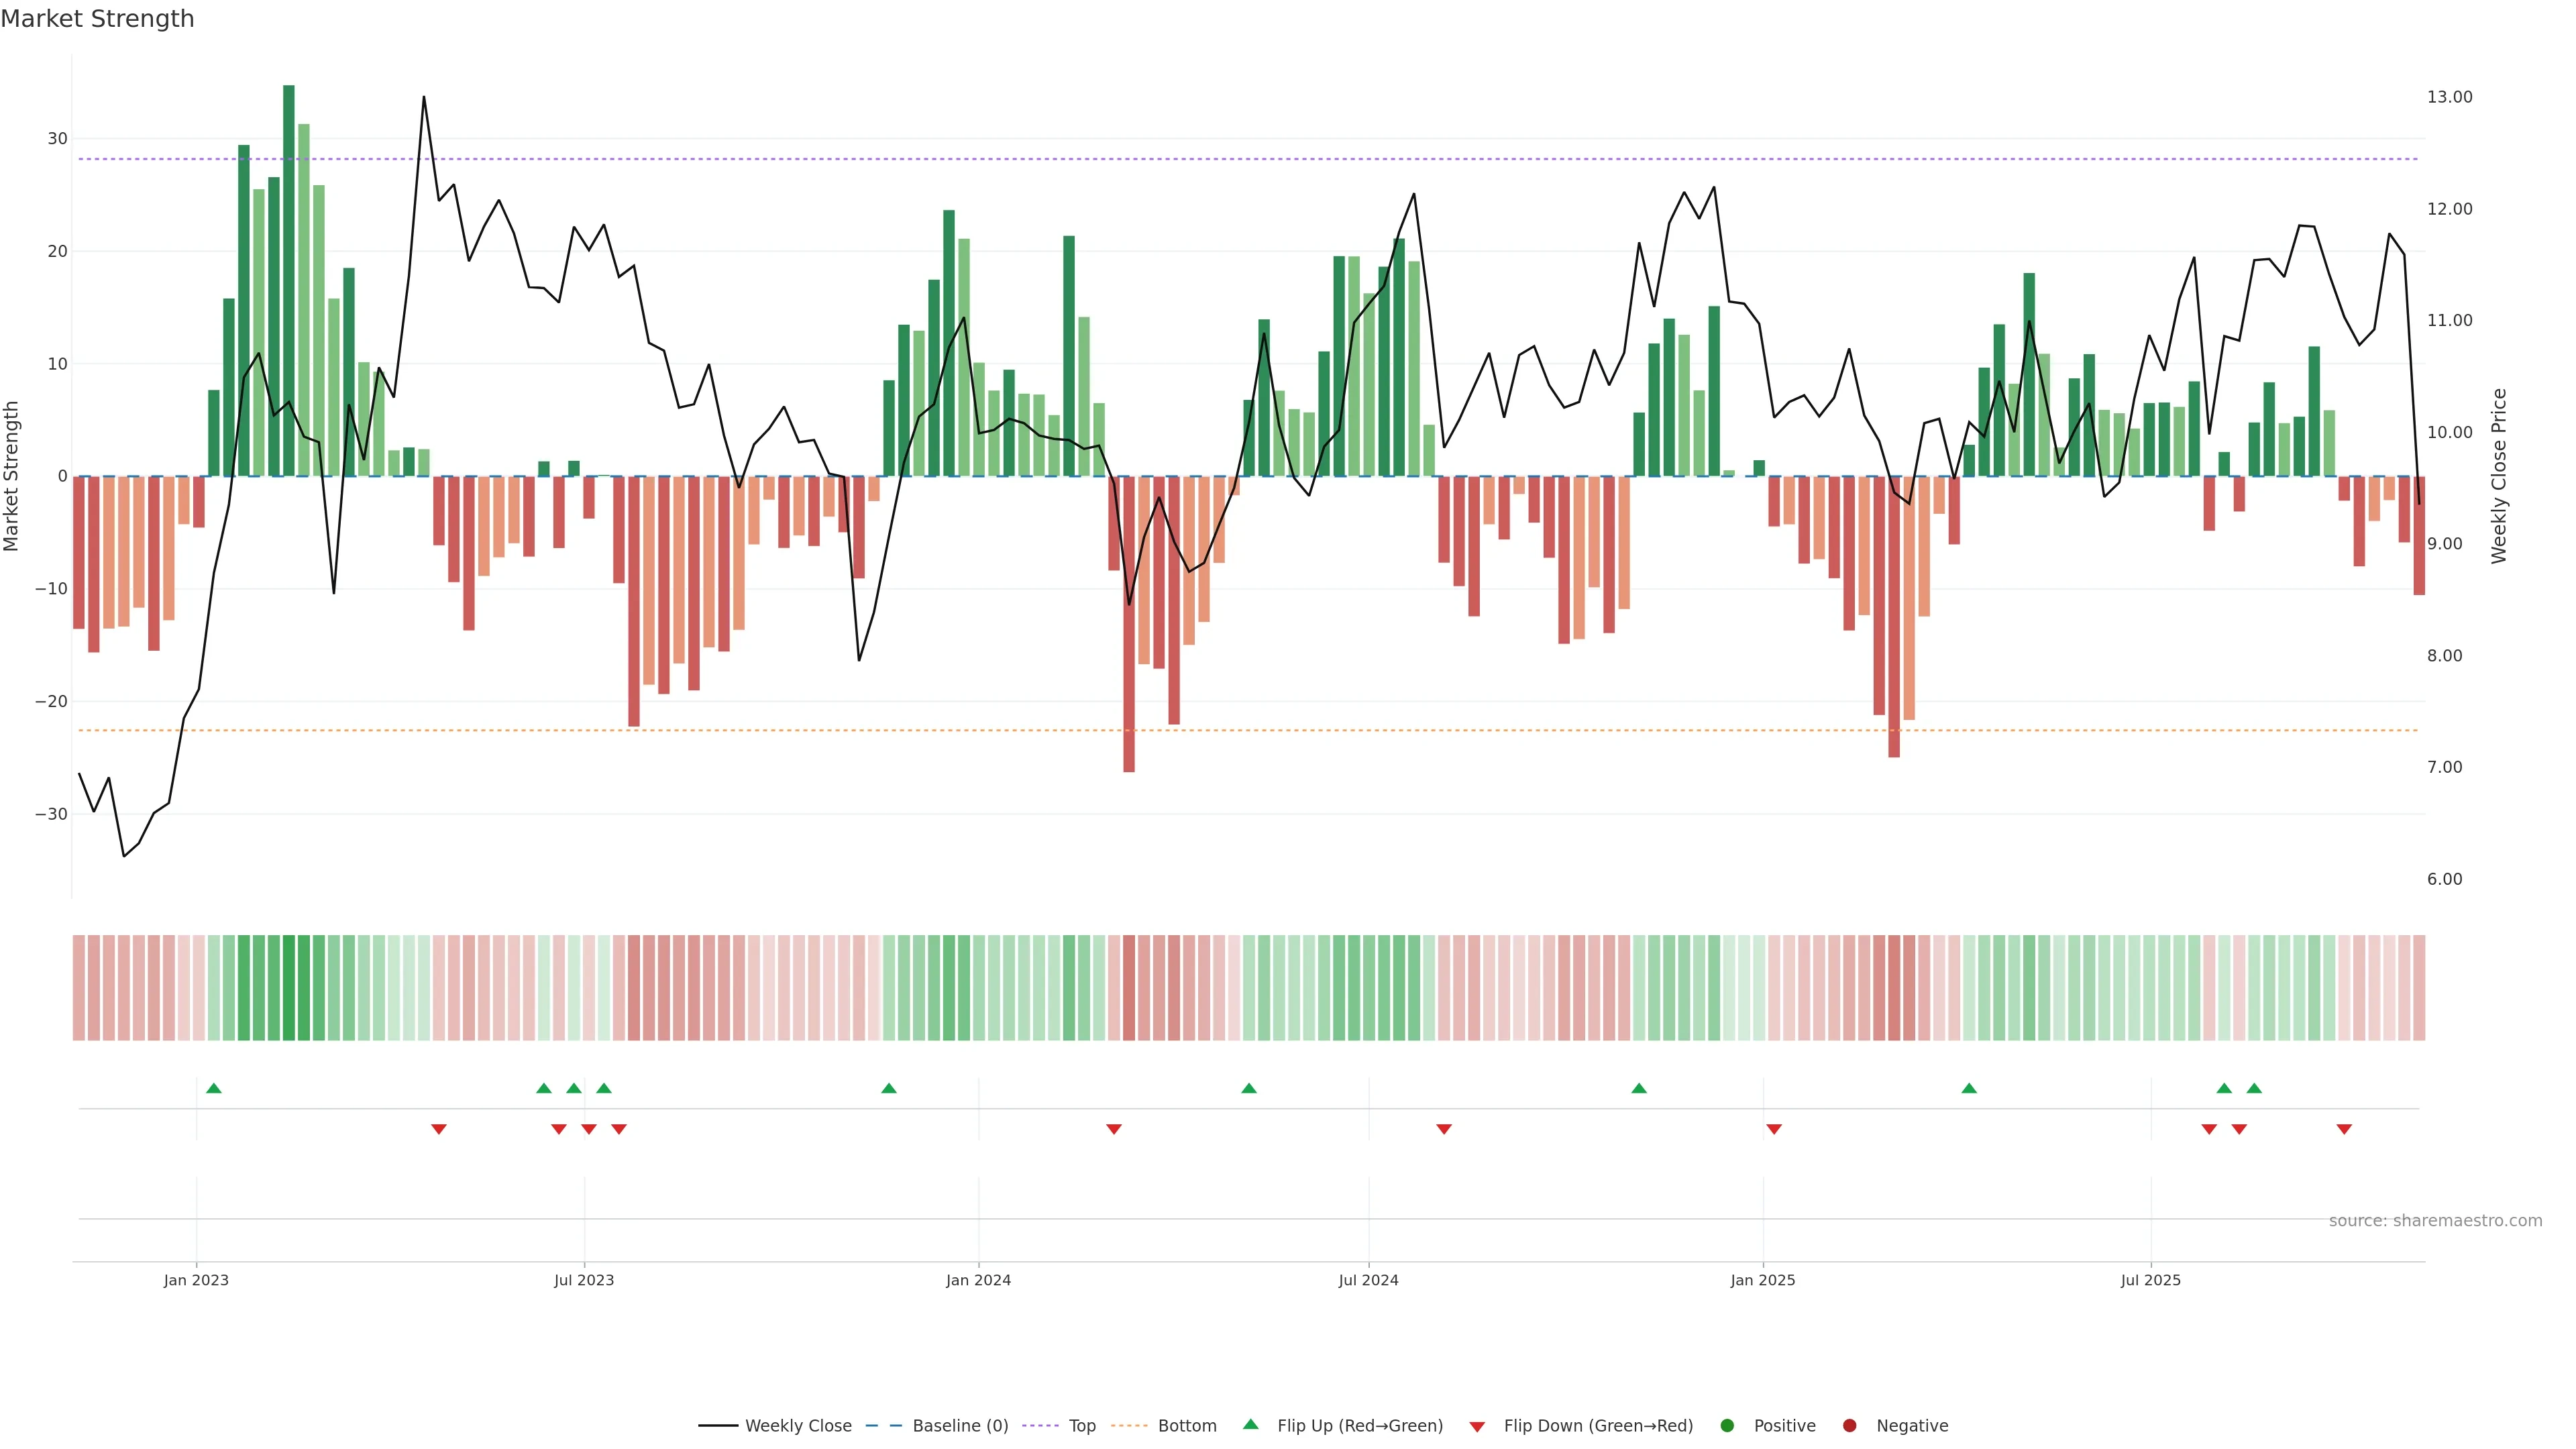Click the Positive green circle legend icon
The width and height of the screenshot is (2576, 1449).
(1727, 1426)
